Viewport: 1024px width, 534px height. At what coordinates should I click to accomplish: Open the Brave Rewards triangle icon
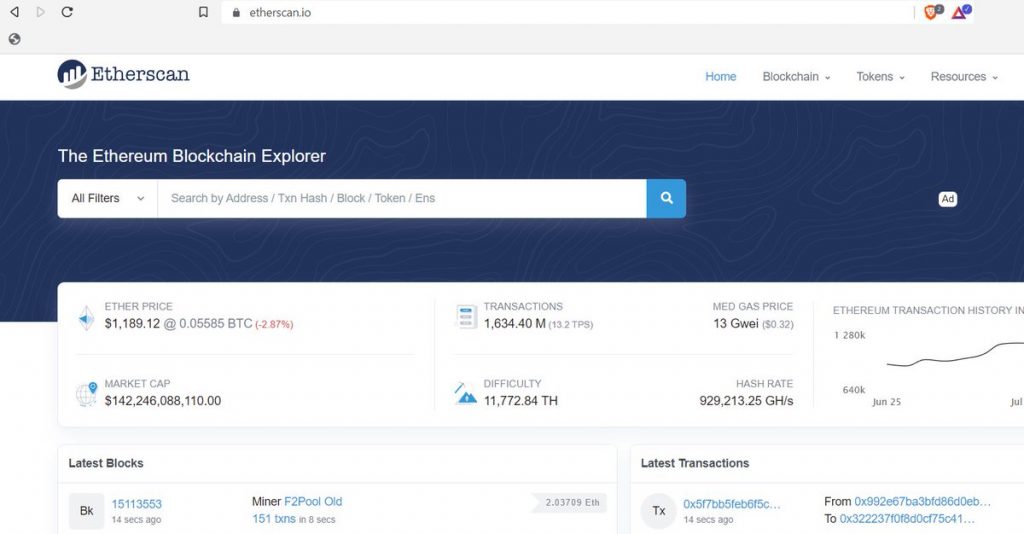coord(961,12)
